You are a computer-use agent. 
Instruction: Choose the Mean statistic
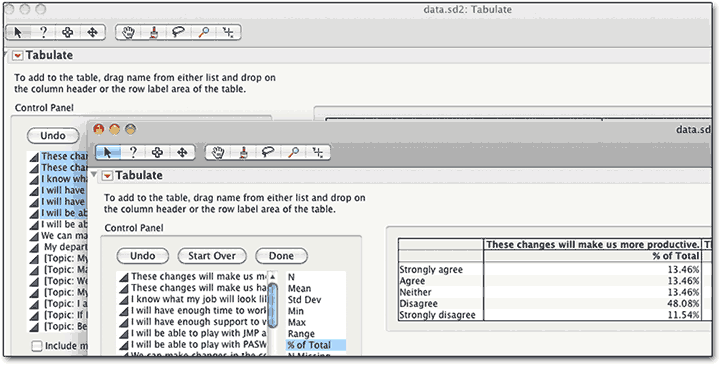tap(299, 288)
